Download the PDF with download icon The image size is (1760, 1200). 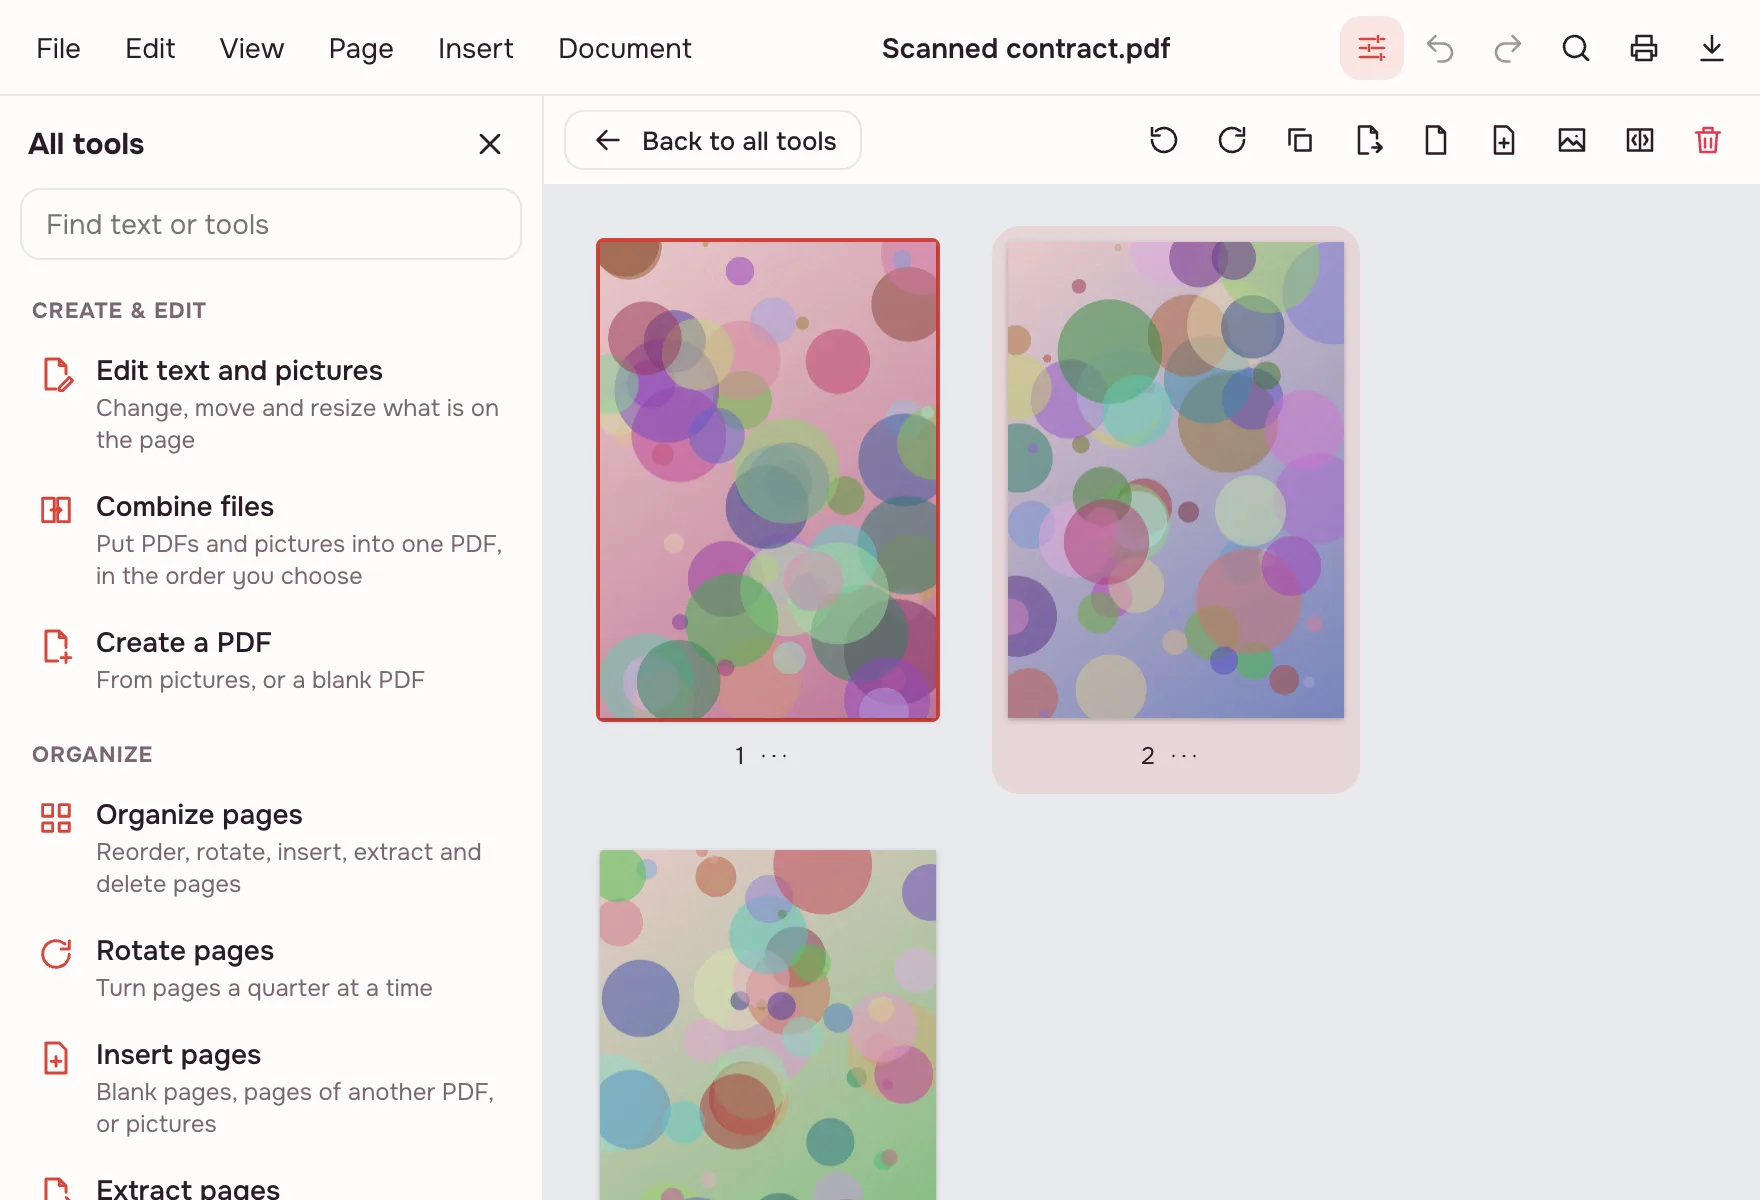1712,48
